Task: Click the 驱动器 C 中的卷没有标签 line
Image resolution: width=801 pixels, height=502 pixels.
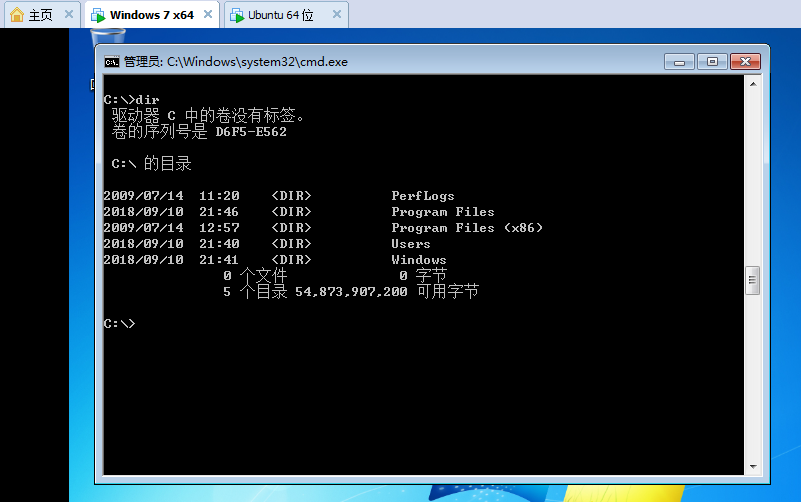Action: tap(208, 116)
